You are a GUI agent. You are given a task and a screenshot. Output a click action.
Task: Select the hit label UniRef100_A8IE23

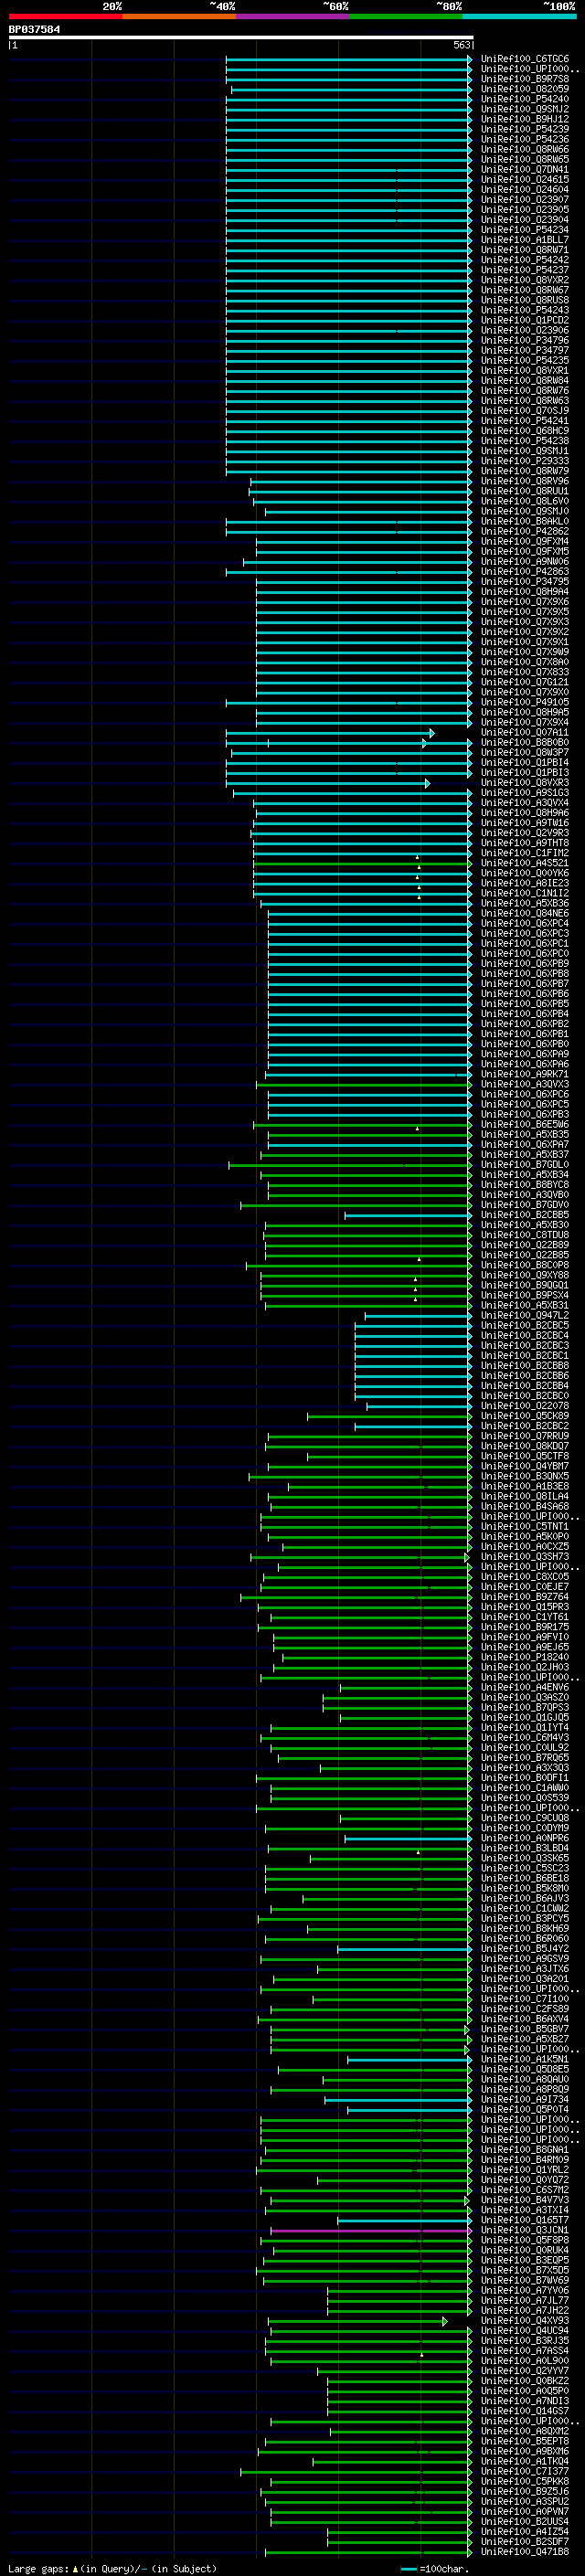(525, 883)
